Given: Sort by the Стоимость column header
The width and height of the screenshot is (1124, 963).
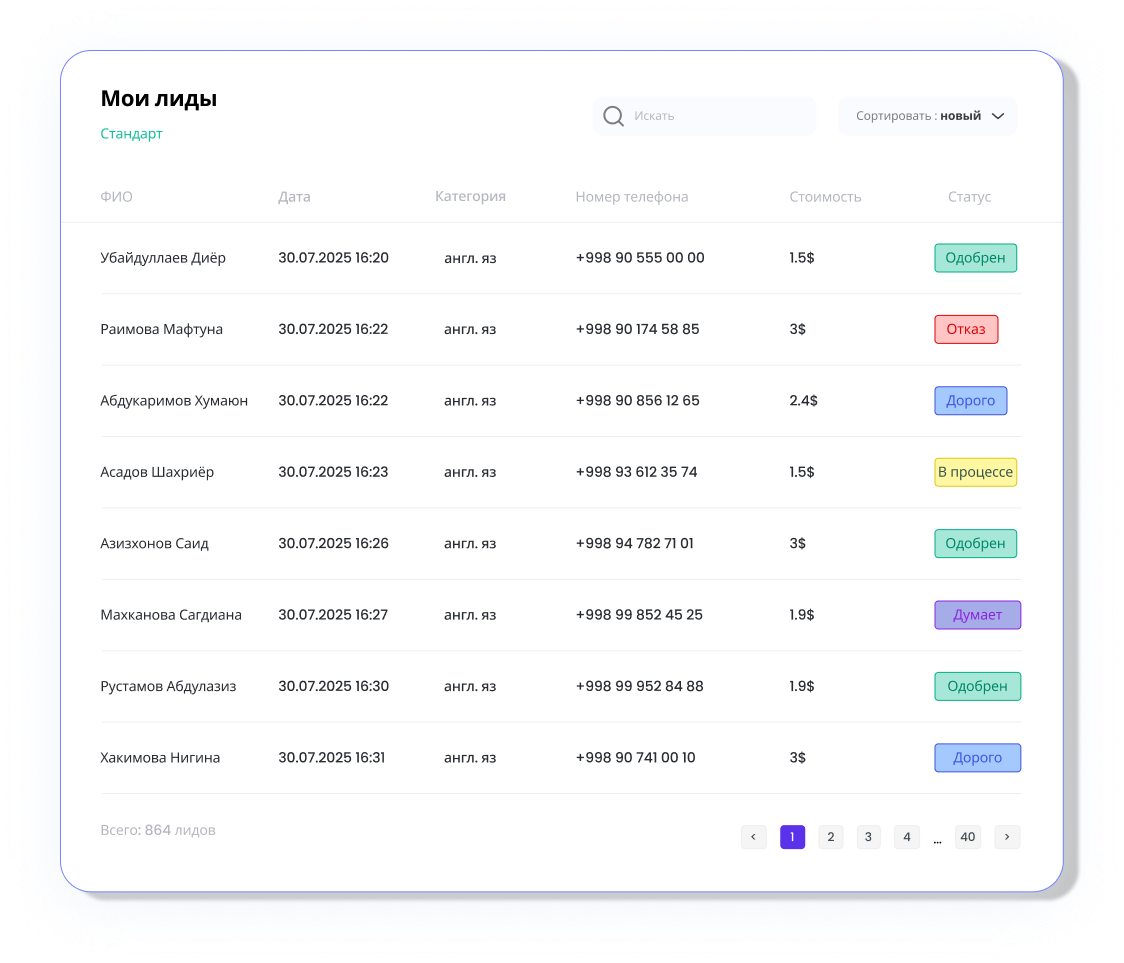Looking at the screenshot, I should (x=825, y=197).
